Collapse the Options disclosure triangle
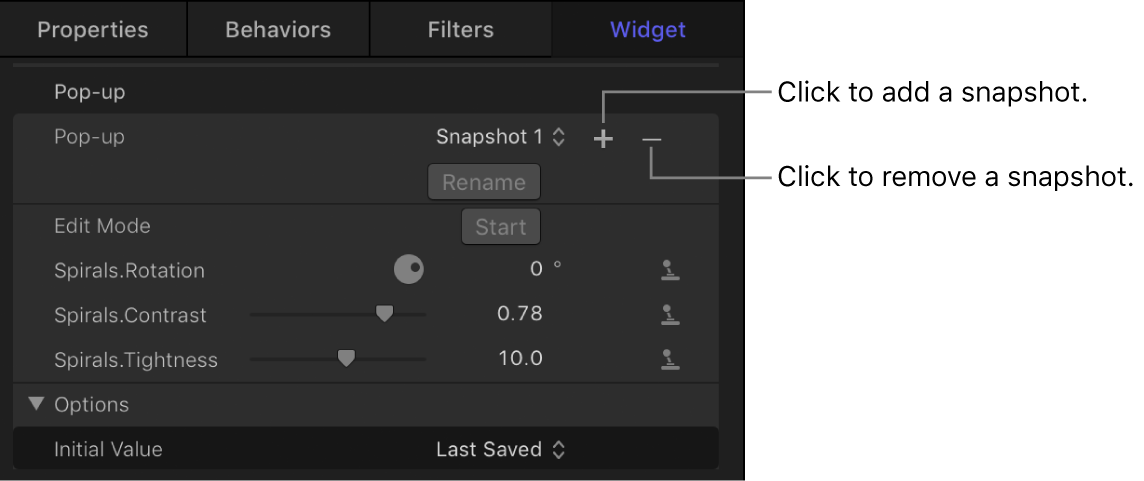The image size is (1144, 481). pyautogui.click(x=37, y=404)
